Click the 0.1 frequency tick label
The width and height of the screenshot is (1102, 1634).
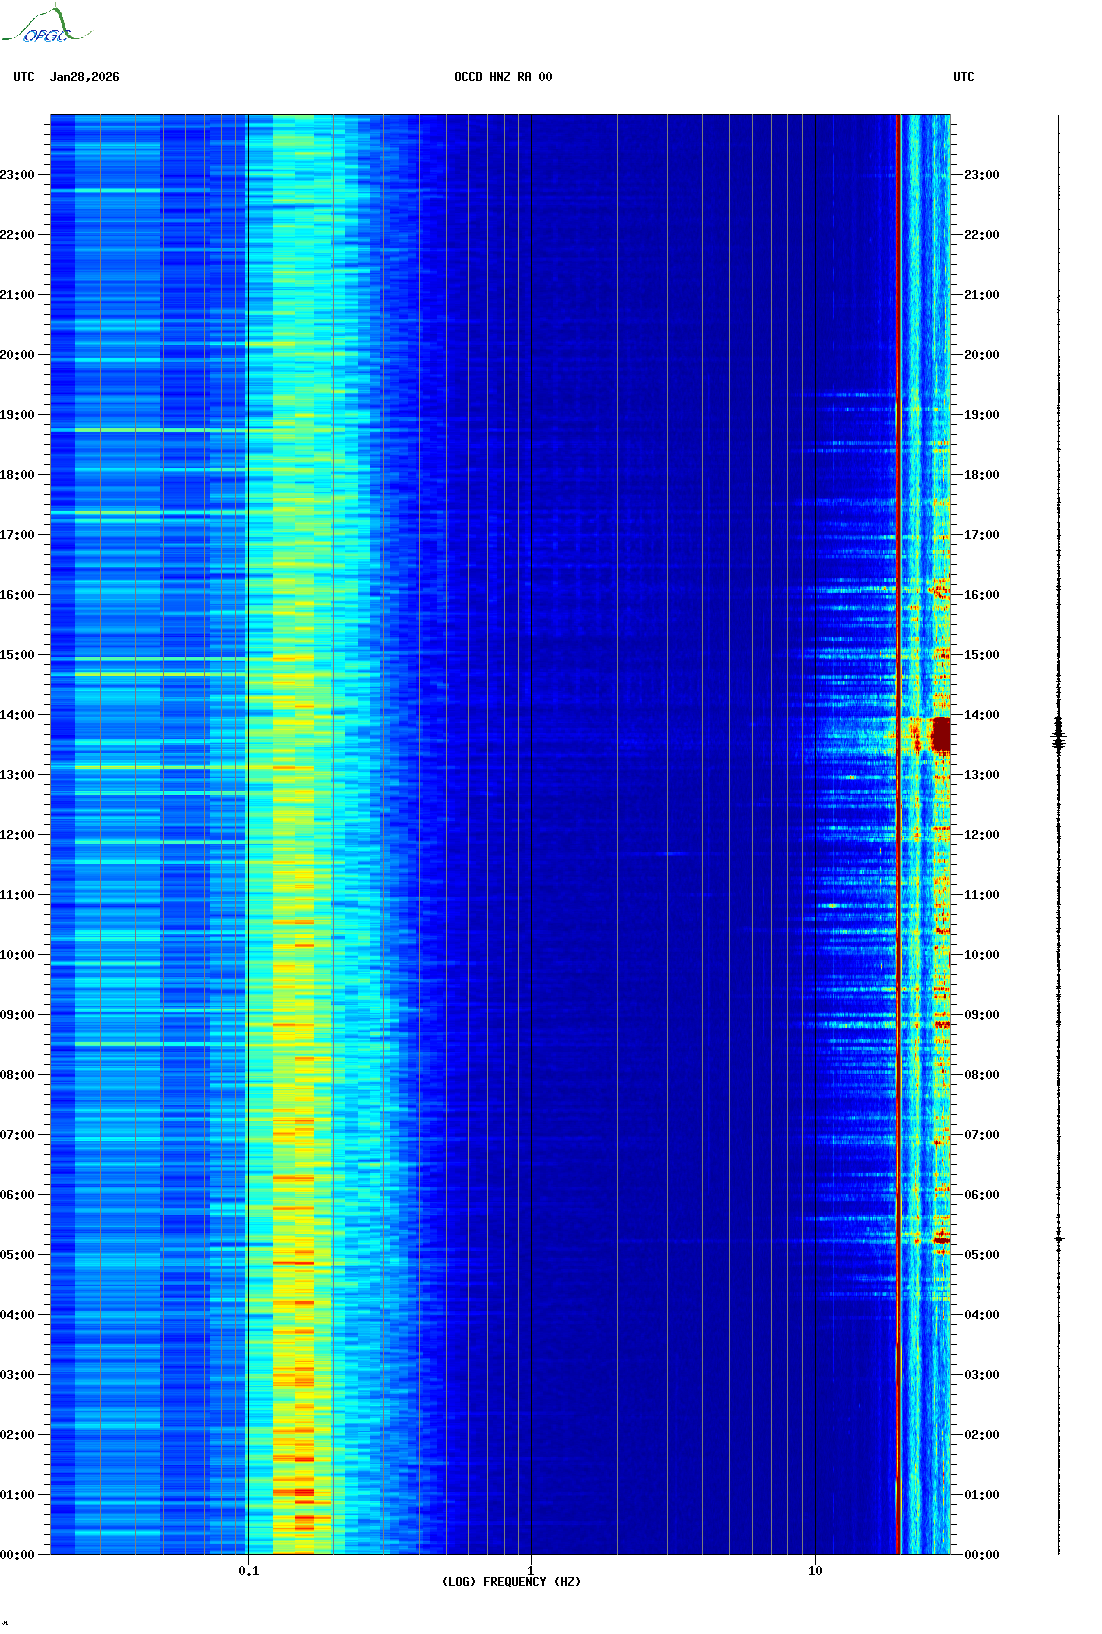[x=248, y=1571]
